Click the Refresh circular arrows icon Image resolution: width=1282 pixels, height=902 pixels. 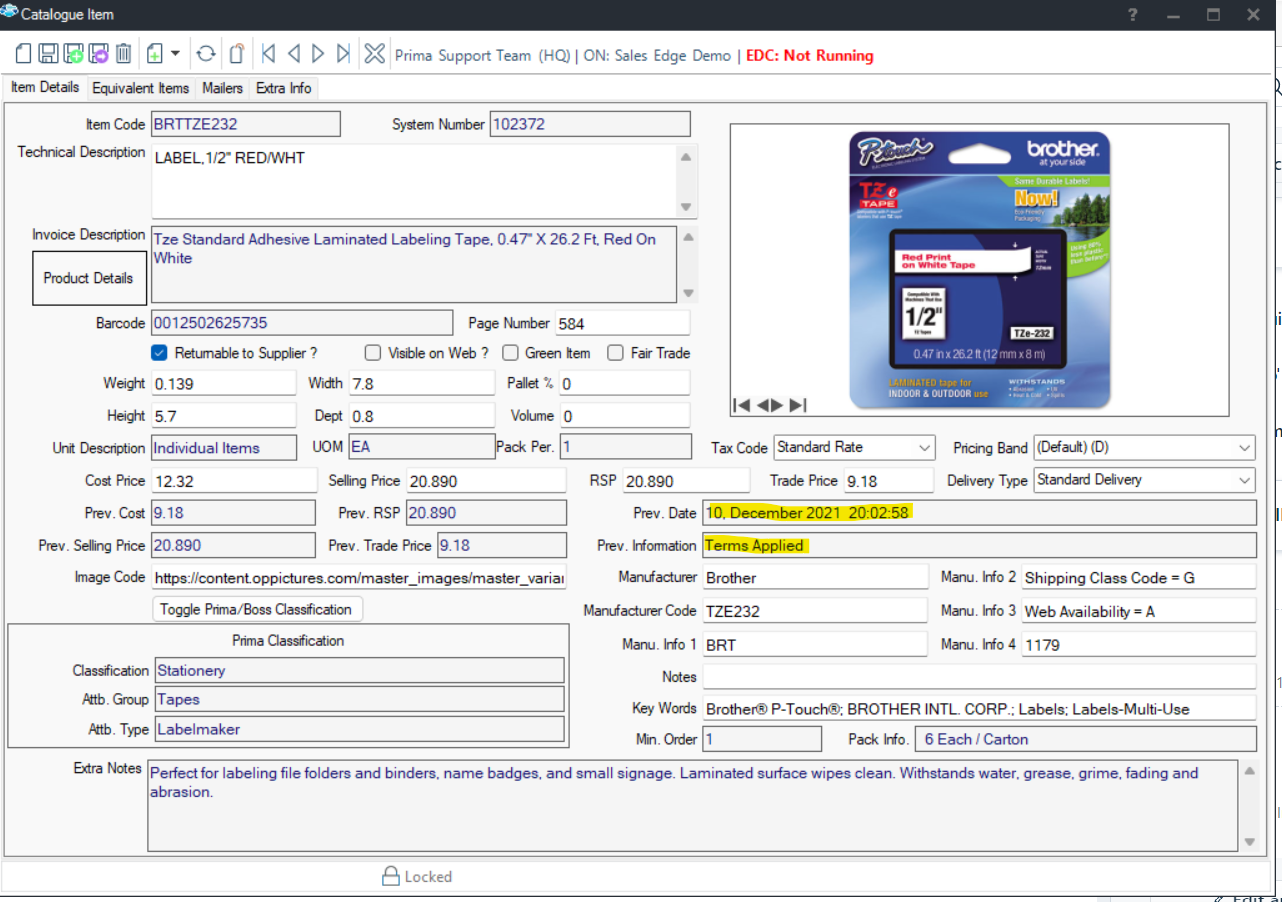pyautogui.click(x=206, y=54)
